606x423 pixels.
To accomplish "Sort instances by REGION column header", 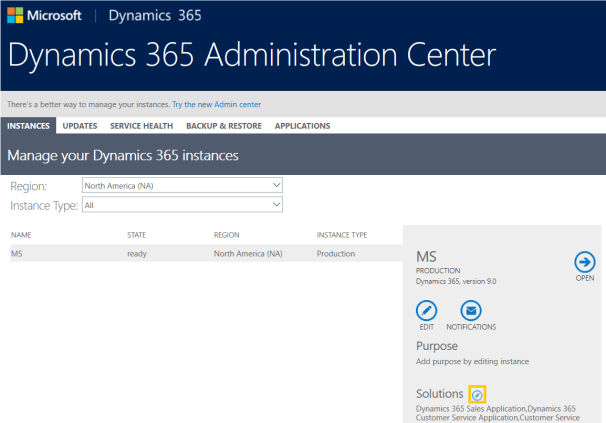I will (227, 235).
